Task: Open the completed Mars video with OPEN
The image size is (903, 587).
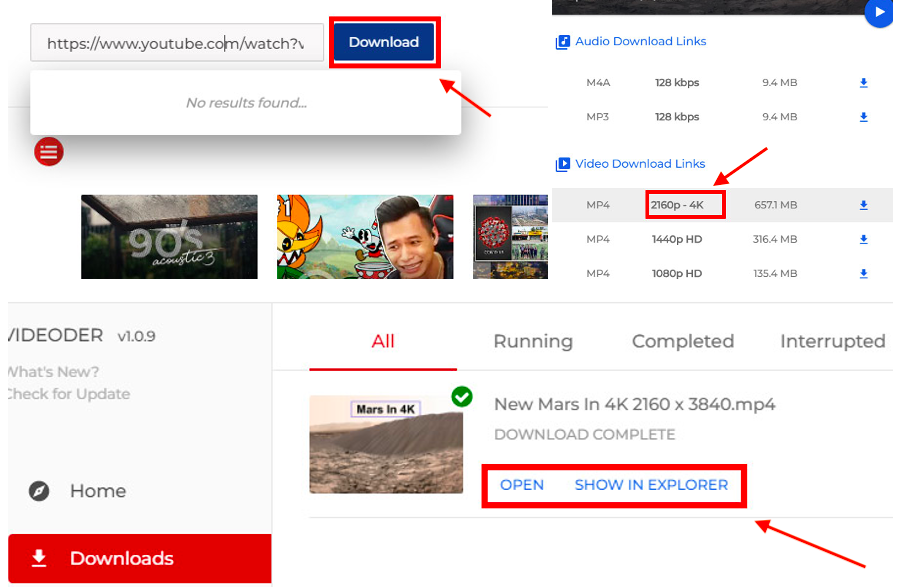Action: 522,485
